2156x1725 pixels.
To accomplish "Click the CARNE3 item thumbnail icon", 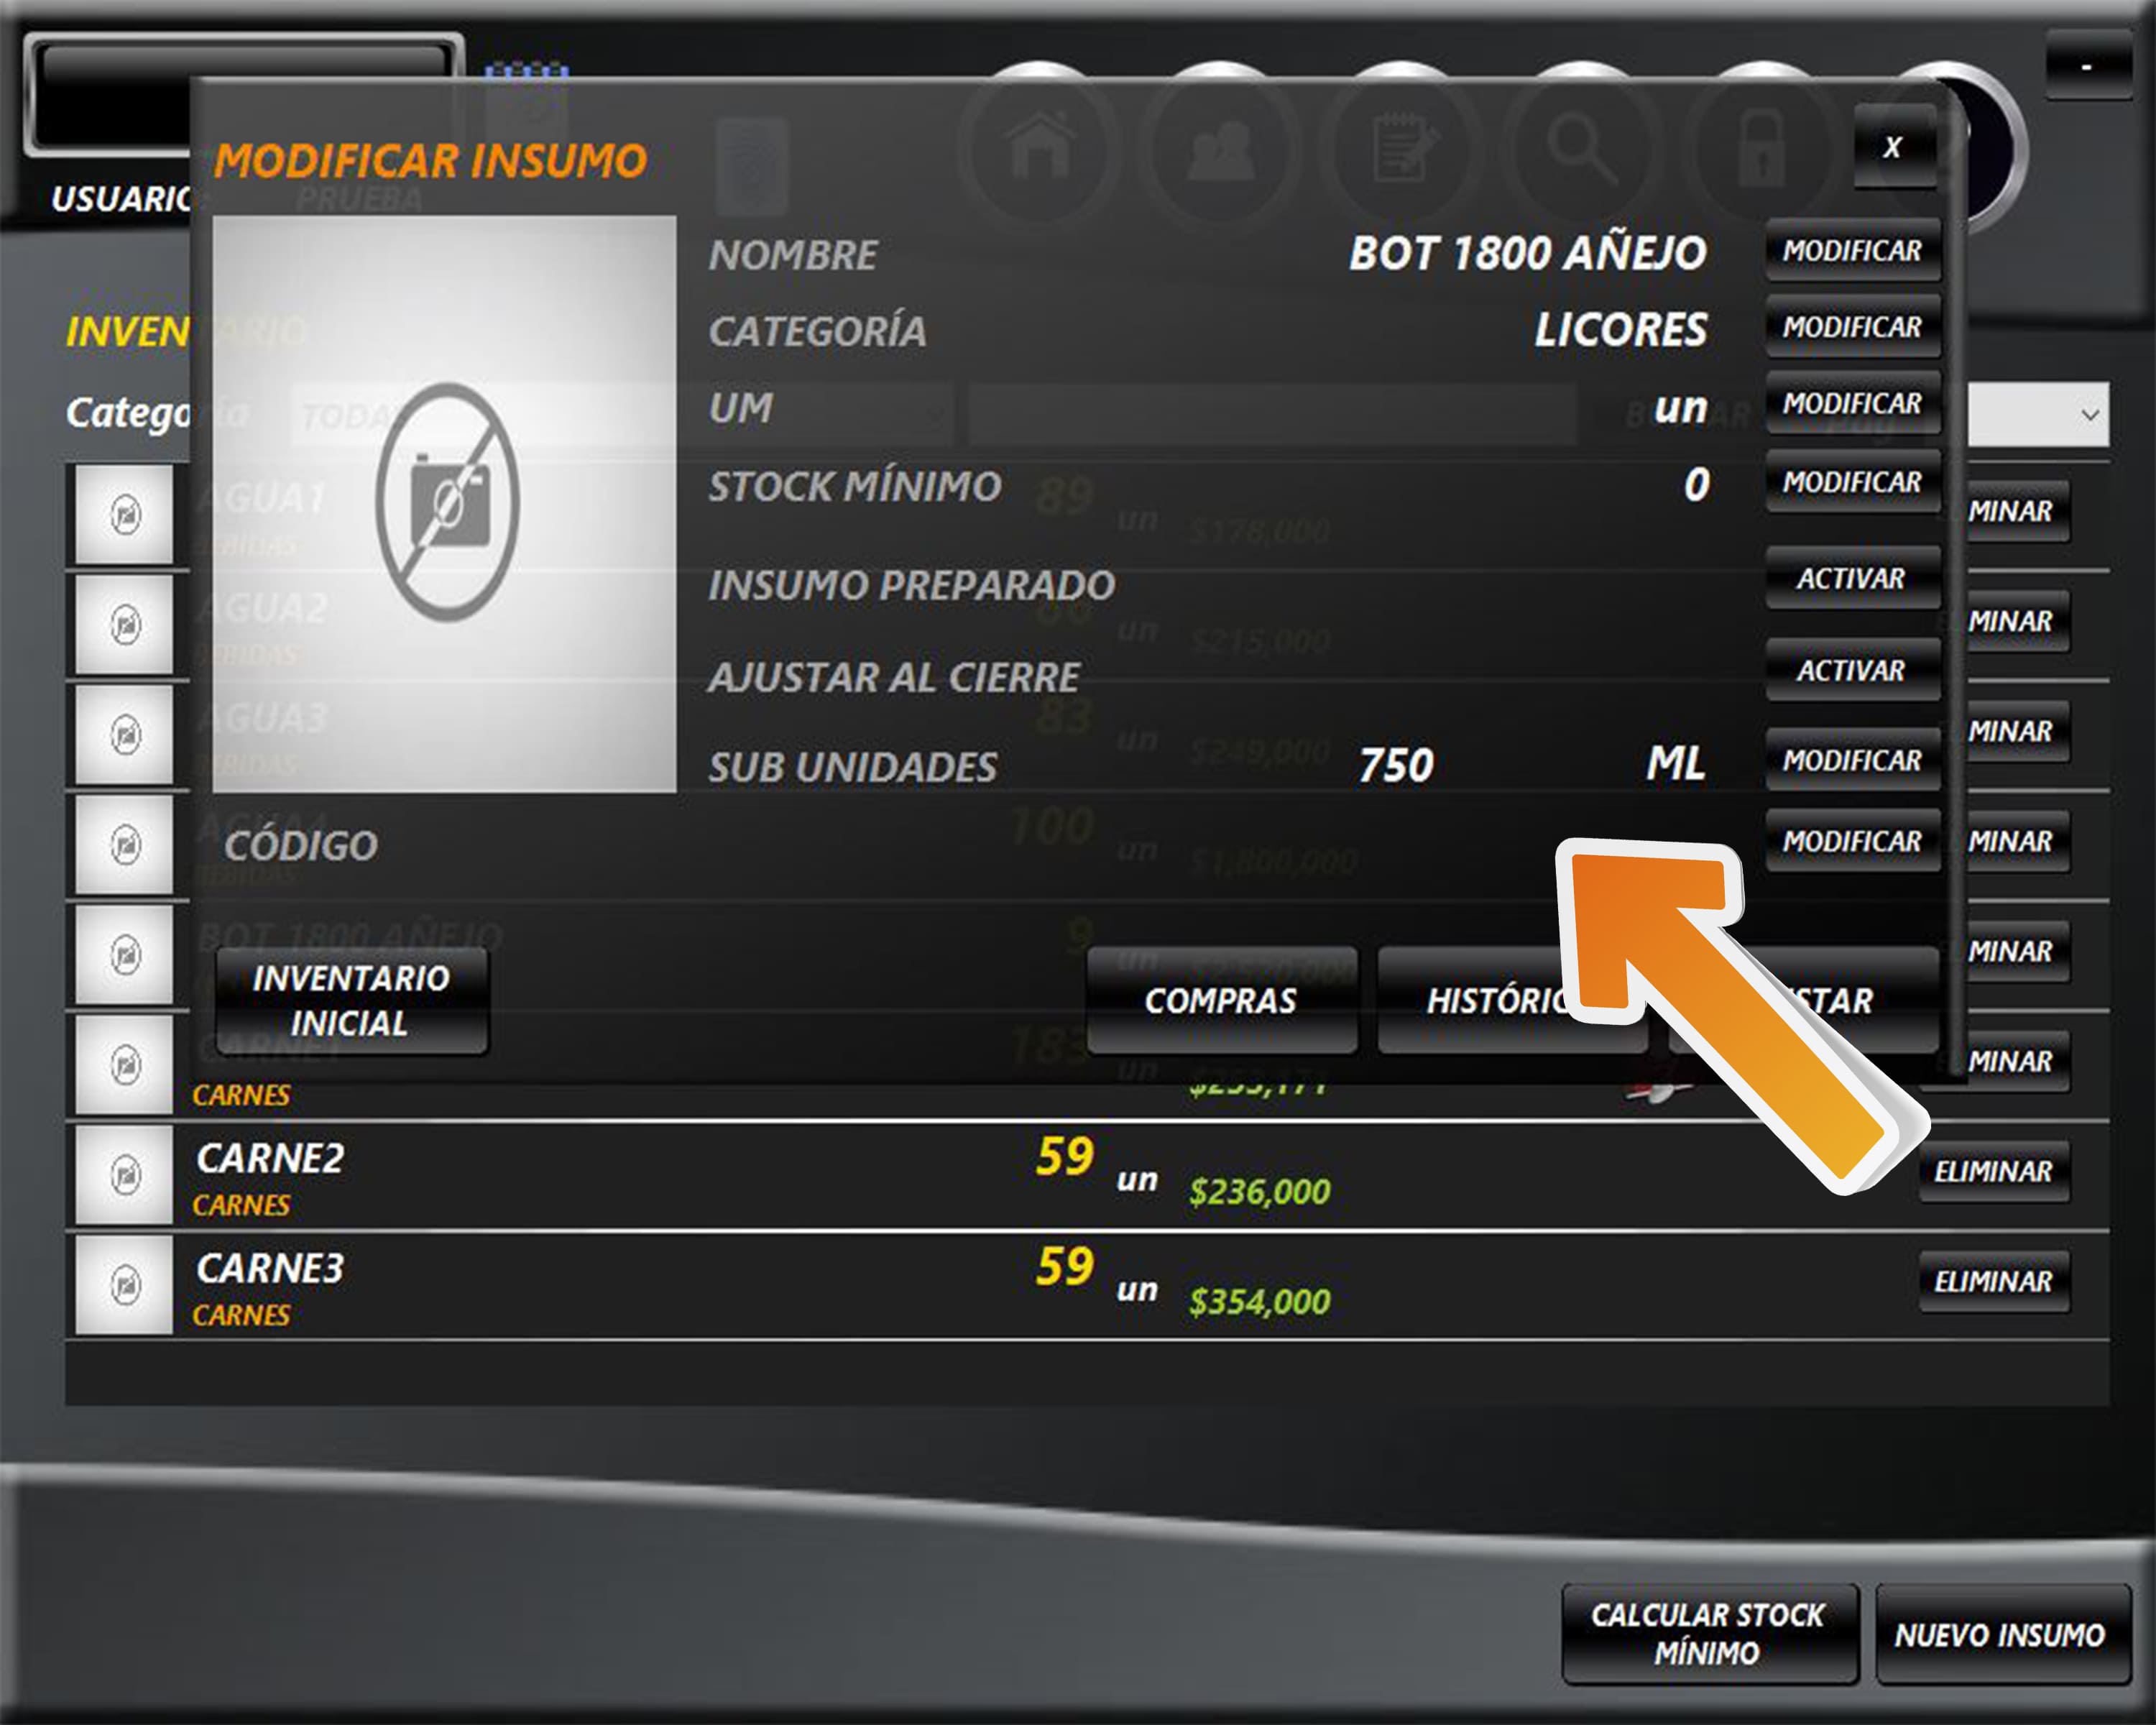I will (x=125, y=1284).
